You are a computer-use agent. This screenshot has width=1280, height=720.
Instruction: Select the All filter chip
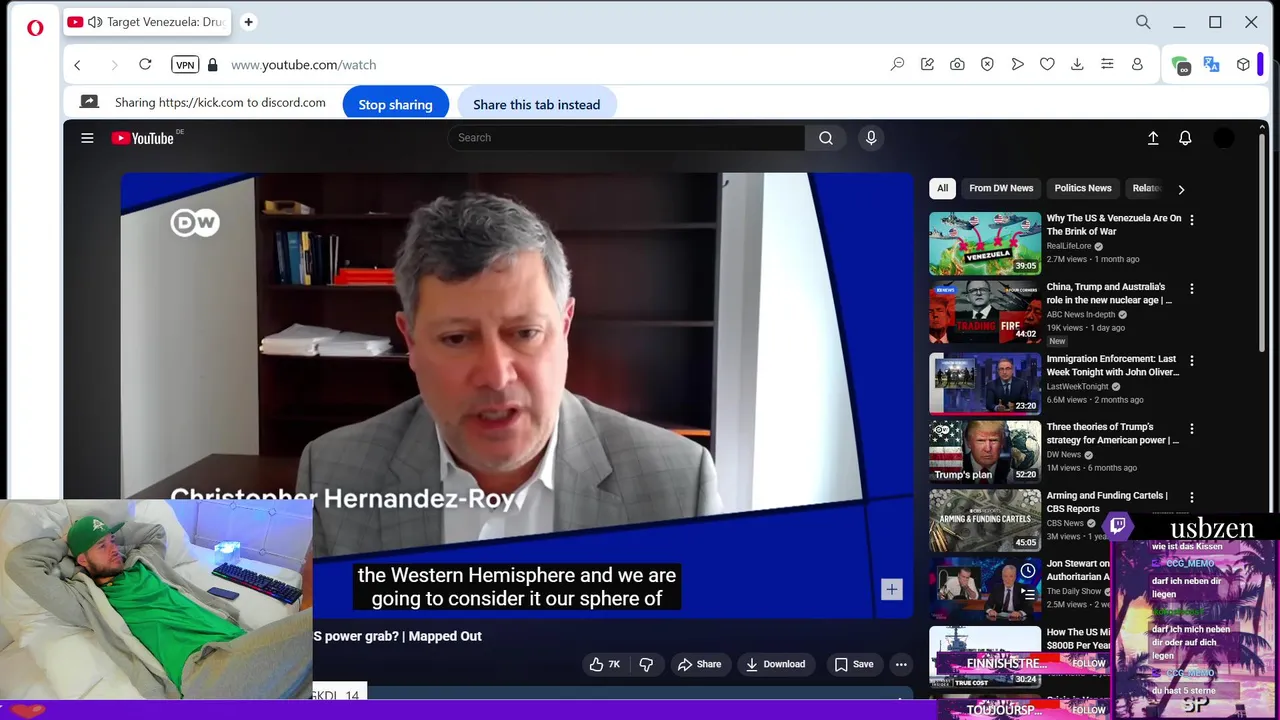tap(942, 188)
